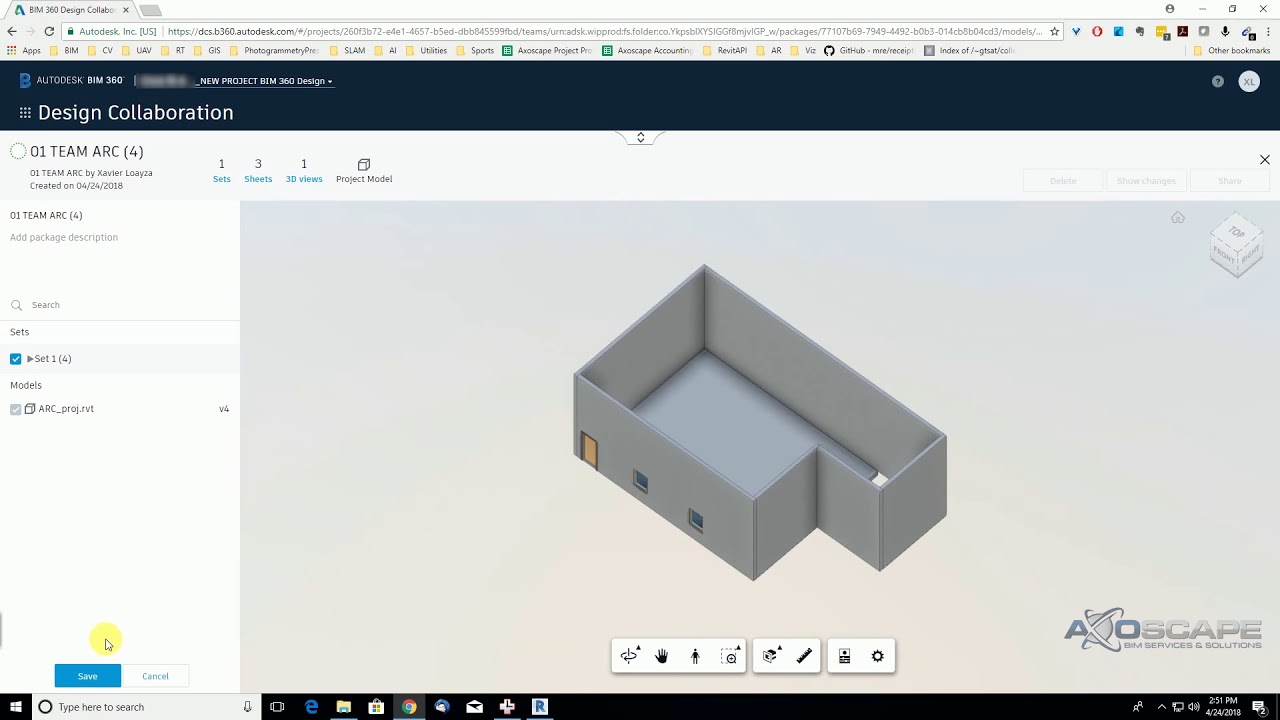Screen dimensions: 1280x720
Task: Open new browser tab
Action: pos(149,10)
